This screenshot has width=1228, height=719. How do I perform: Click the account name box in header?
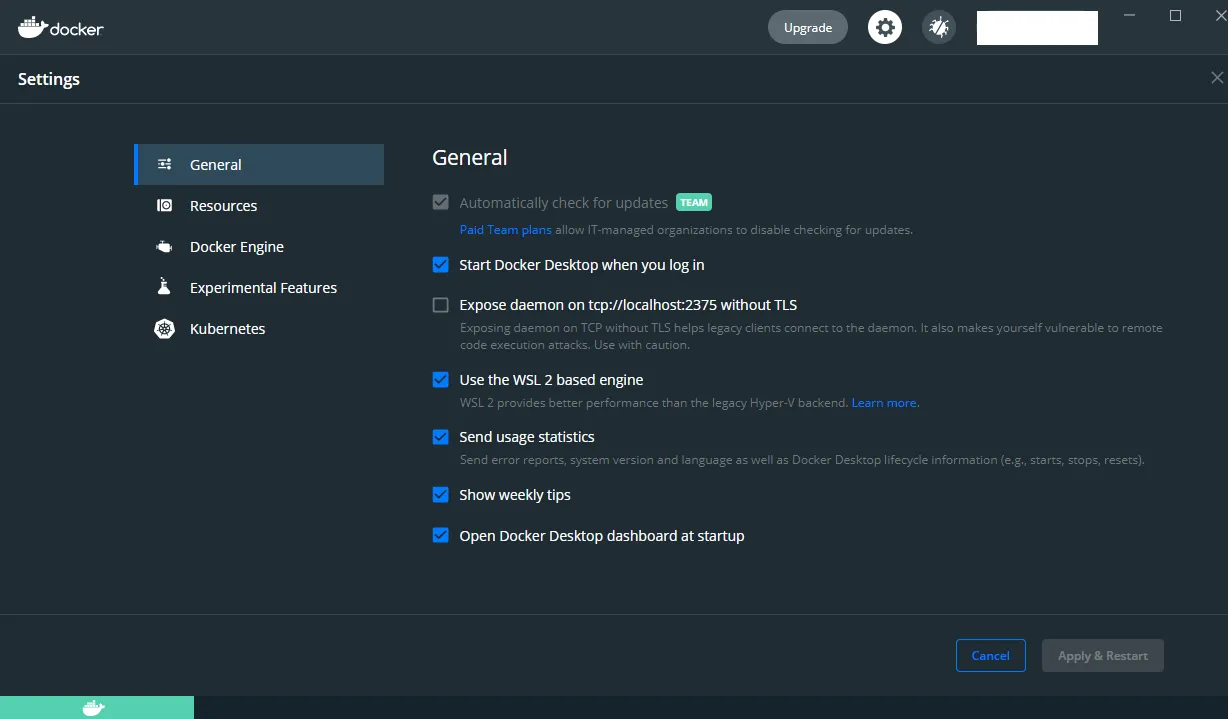tap(1037, 27)
